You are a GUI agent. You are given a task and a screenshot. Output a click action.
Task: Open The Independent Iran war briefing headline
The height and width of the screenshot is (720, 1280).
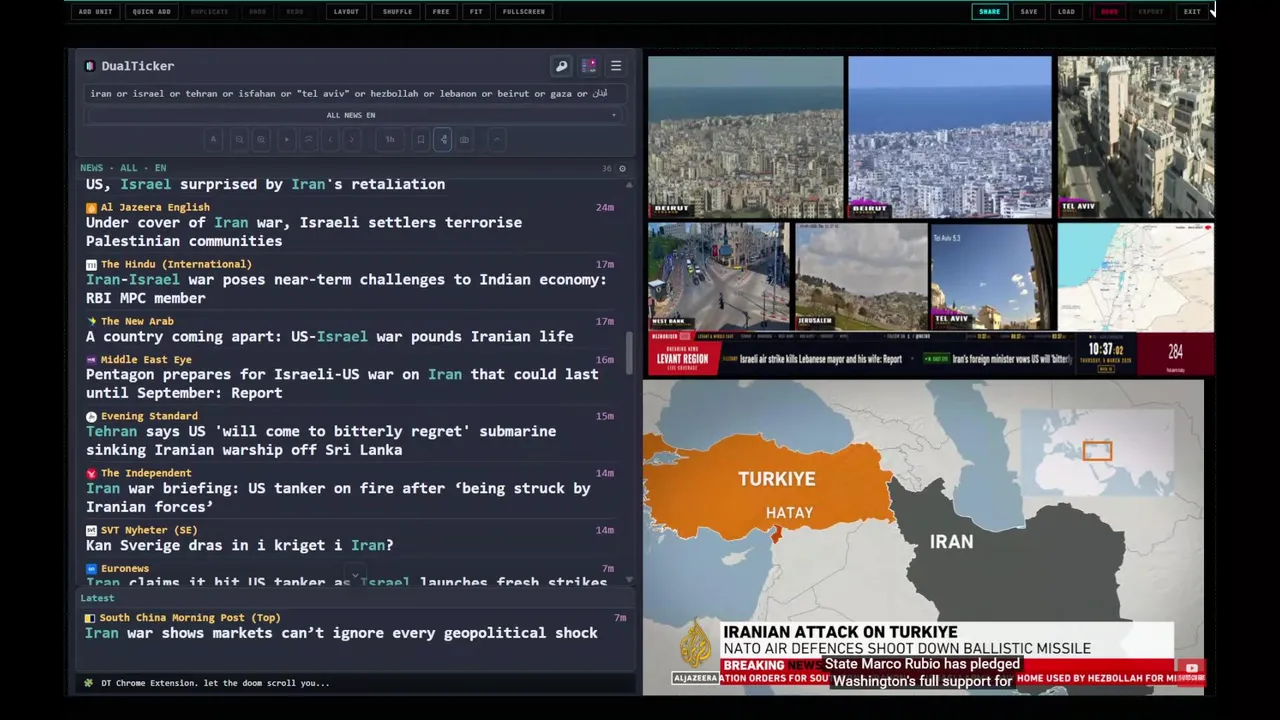pos(338,498)
